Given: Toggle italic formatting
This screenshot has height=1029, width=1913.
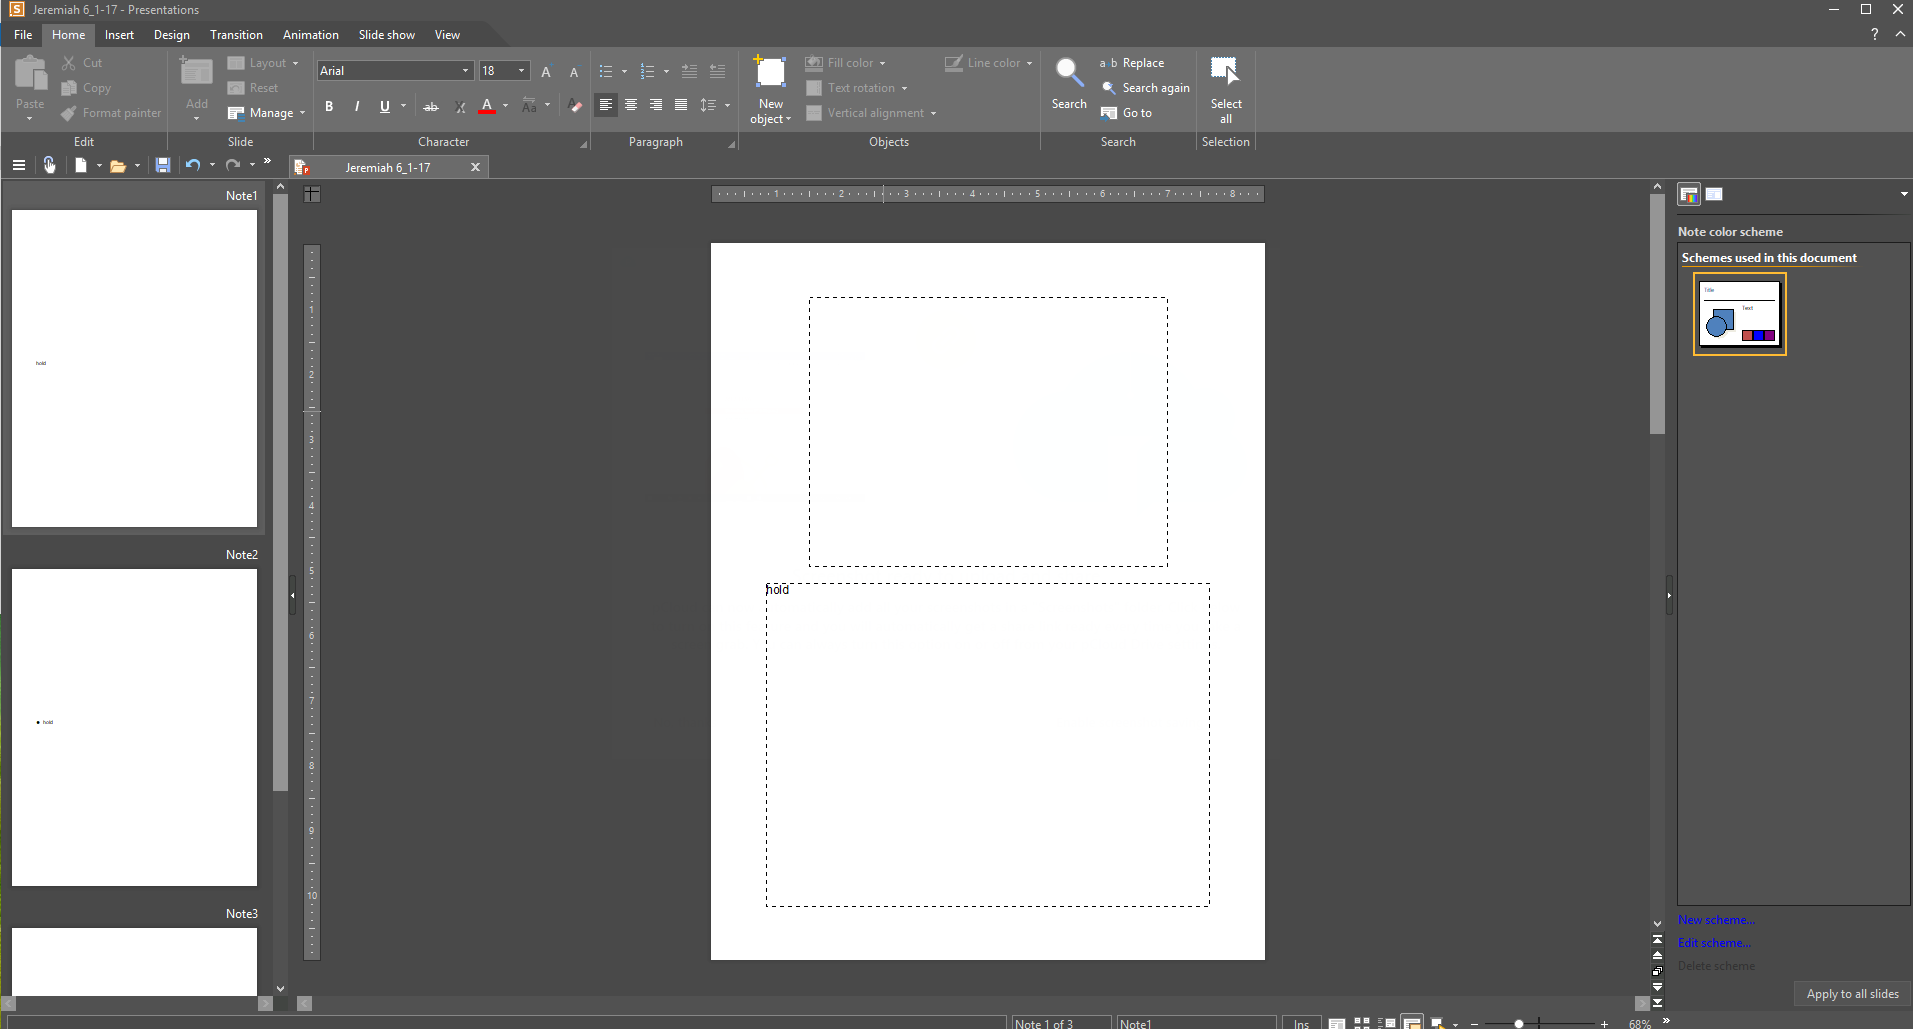Looking at the screenshot, I should click(x=357, y=106).
